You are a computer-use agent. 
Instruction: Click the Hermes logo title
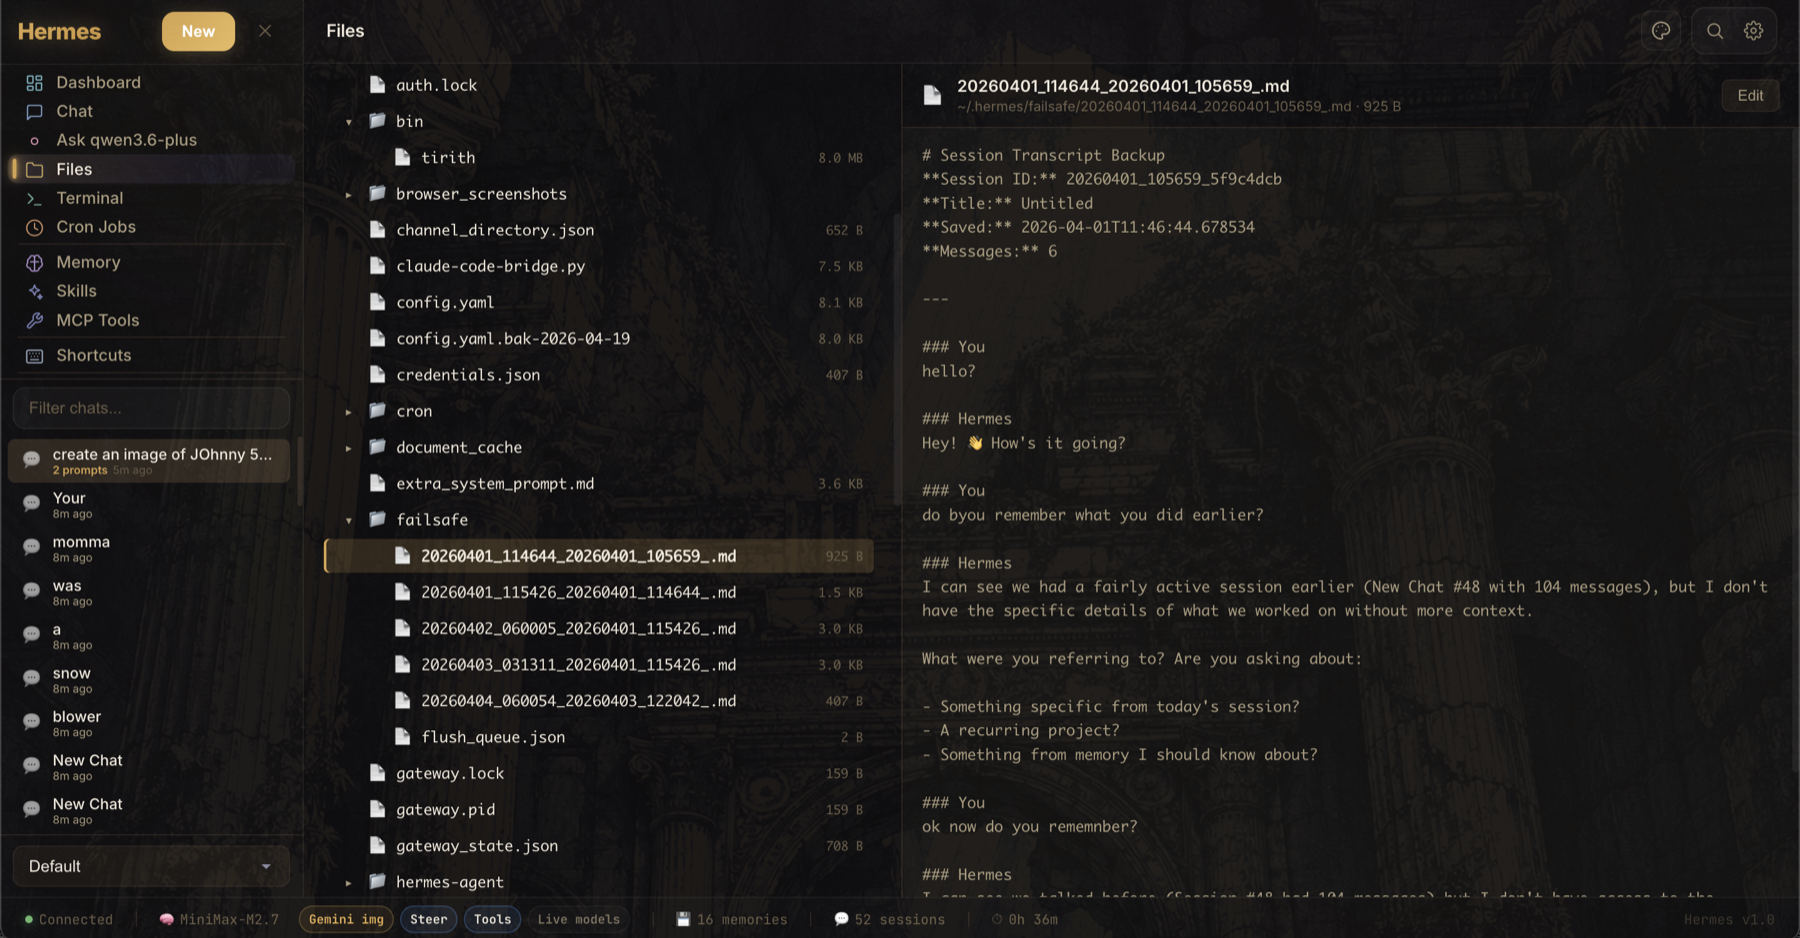(x=59, y=31)
